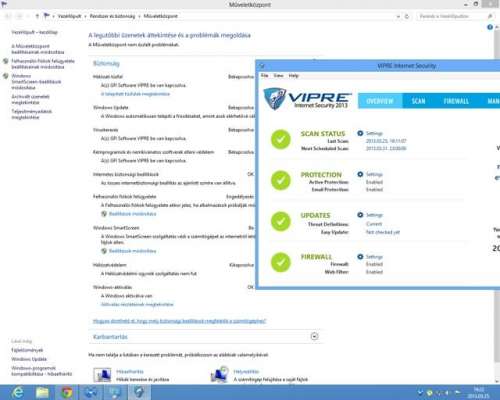Open the long underlined security settings help link
The image size is (500, 400).
coord(179,321)
